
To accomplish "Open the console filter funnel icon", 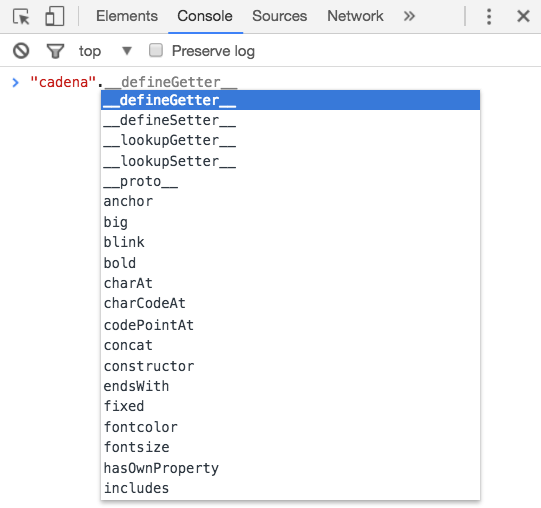I will pos(55,51).
